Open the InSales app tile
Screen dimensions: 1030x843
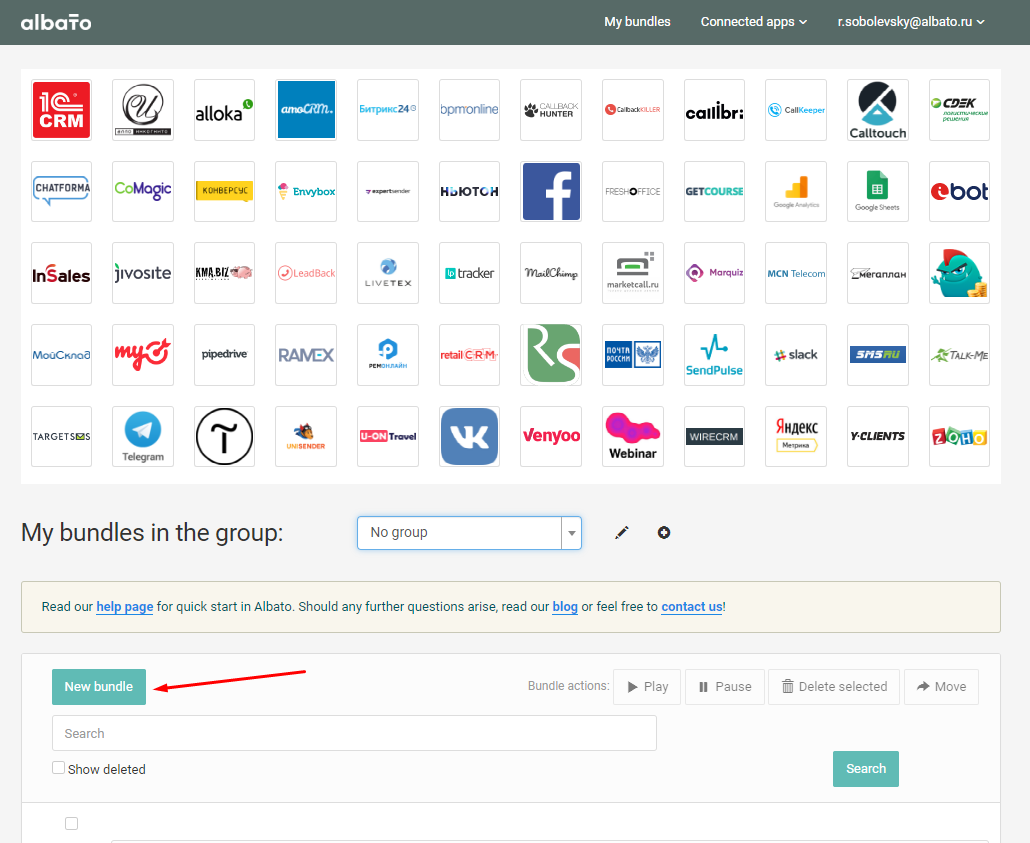[61, 273]
